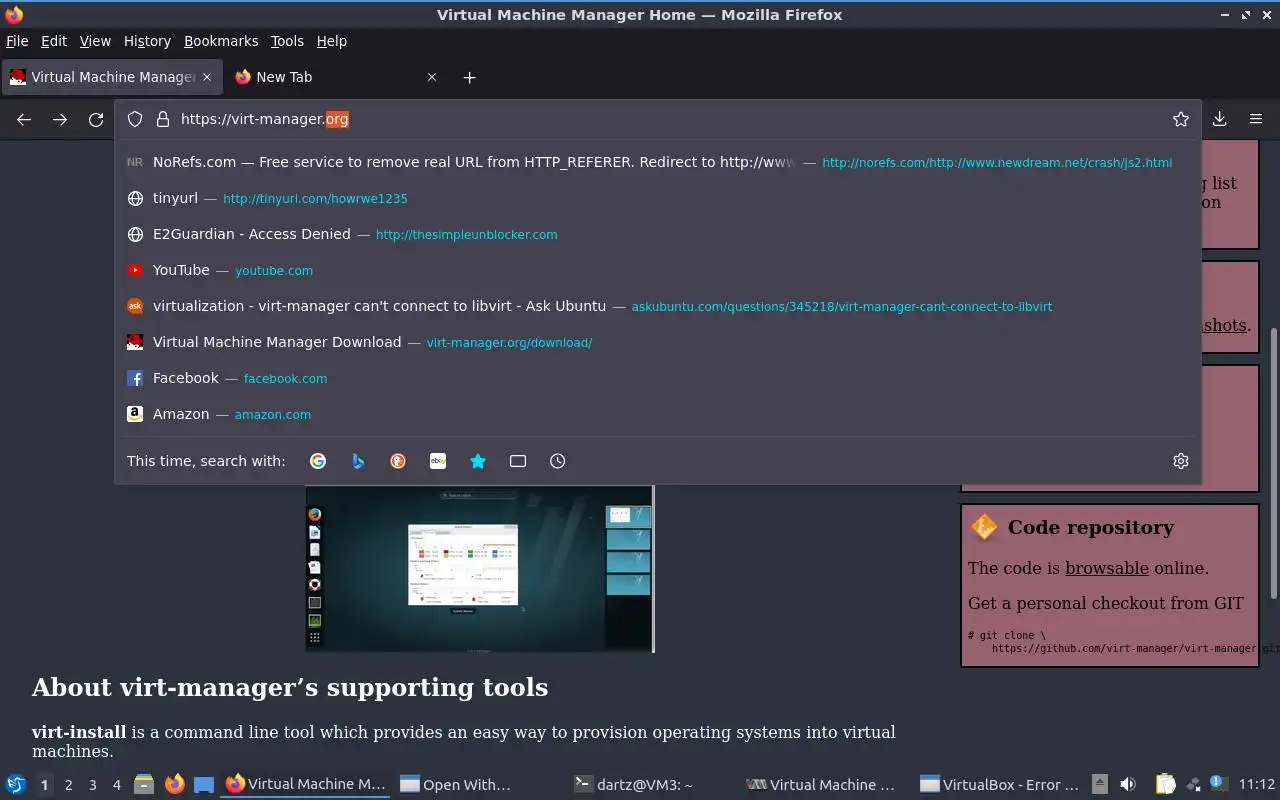Choose the Facebook suggestion
This screenshot has height=800, width=1280.
[658, 378]
